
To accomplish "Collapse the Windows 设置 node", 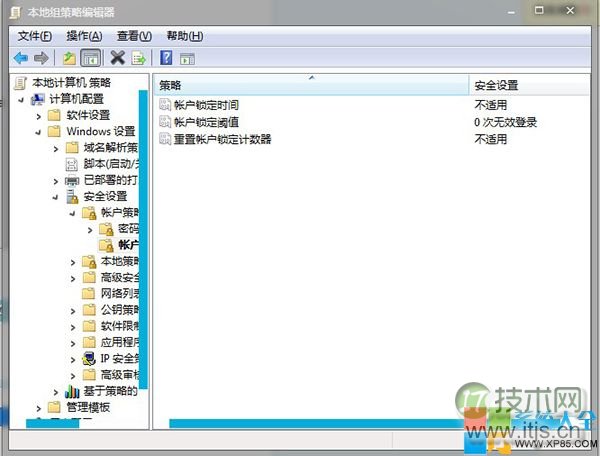I will coord(38,132).
